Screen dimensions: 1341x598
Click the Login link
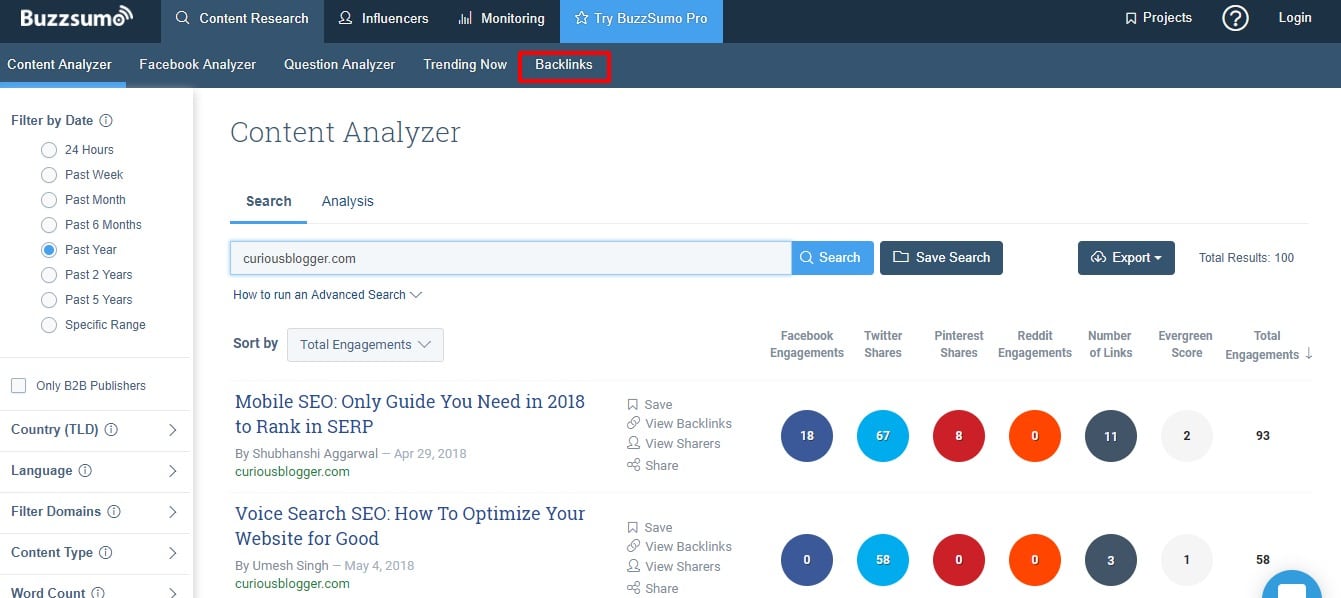click(1295, 18)
